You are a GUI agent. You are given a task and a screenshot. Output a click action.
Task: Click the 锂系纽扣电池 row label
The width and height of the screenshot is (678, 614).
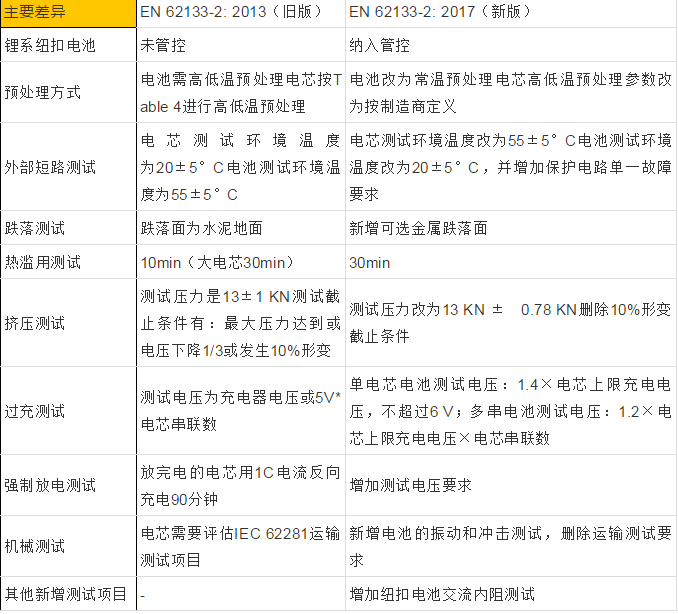point(50,46)
